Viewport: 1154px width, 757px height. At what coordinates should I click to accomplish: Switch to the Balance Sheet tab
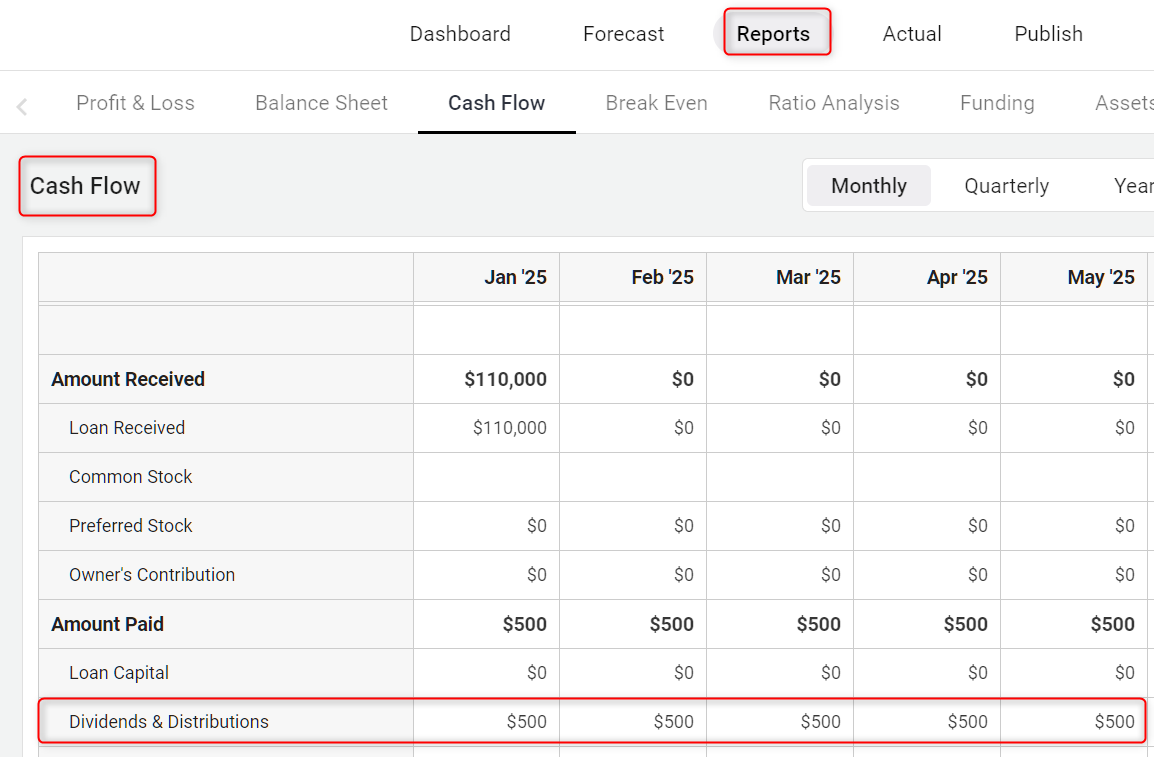click(x=321, y=103)
